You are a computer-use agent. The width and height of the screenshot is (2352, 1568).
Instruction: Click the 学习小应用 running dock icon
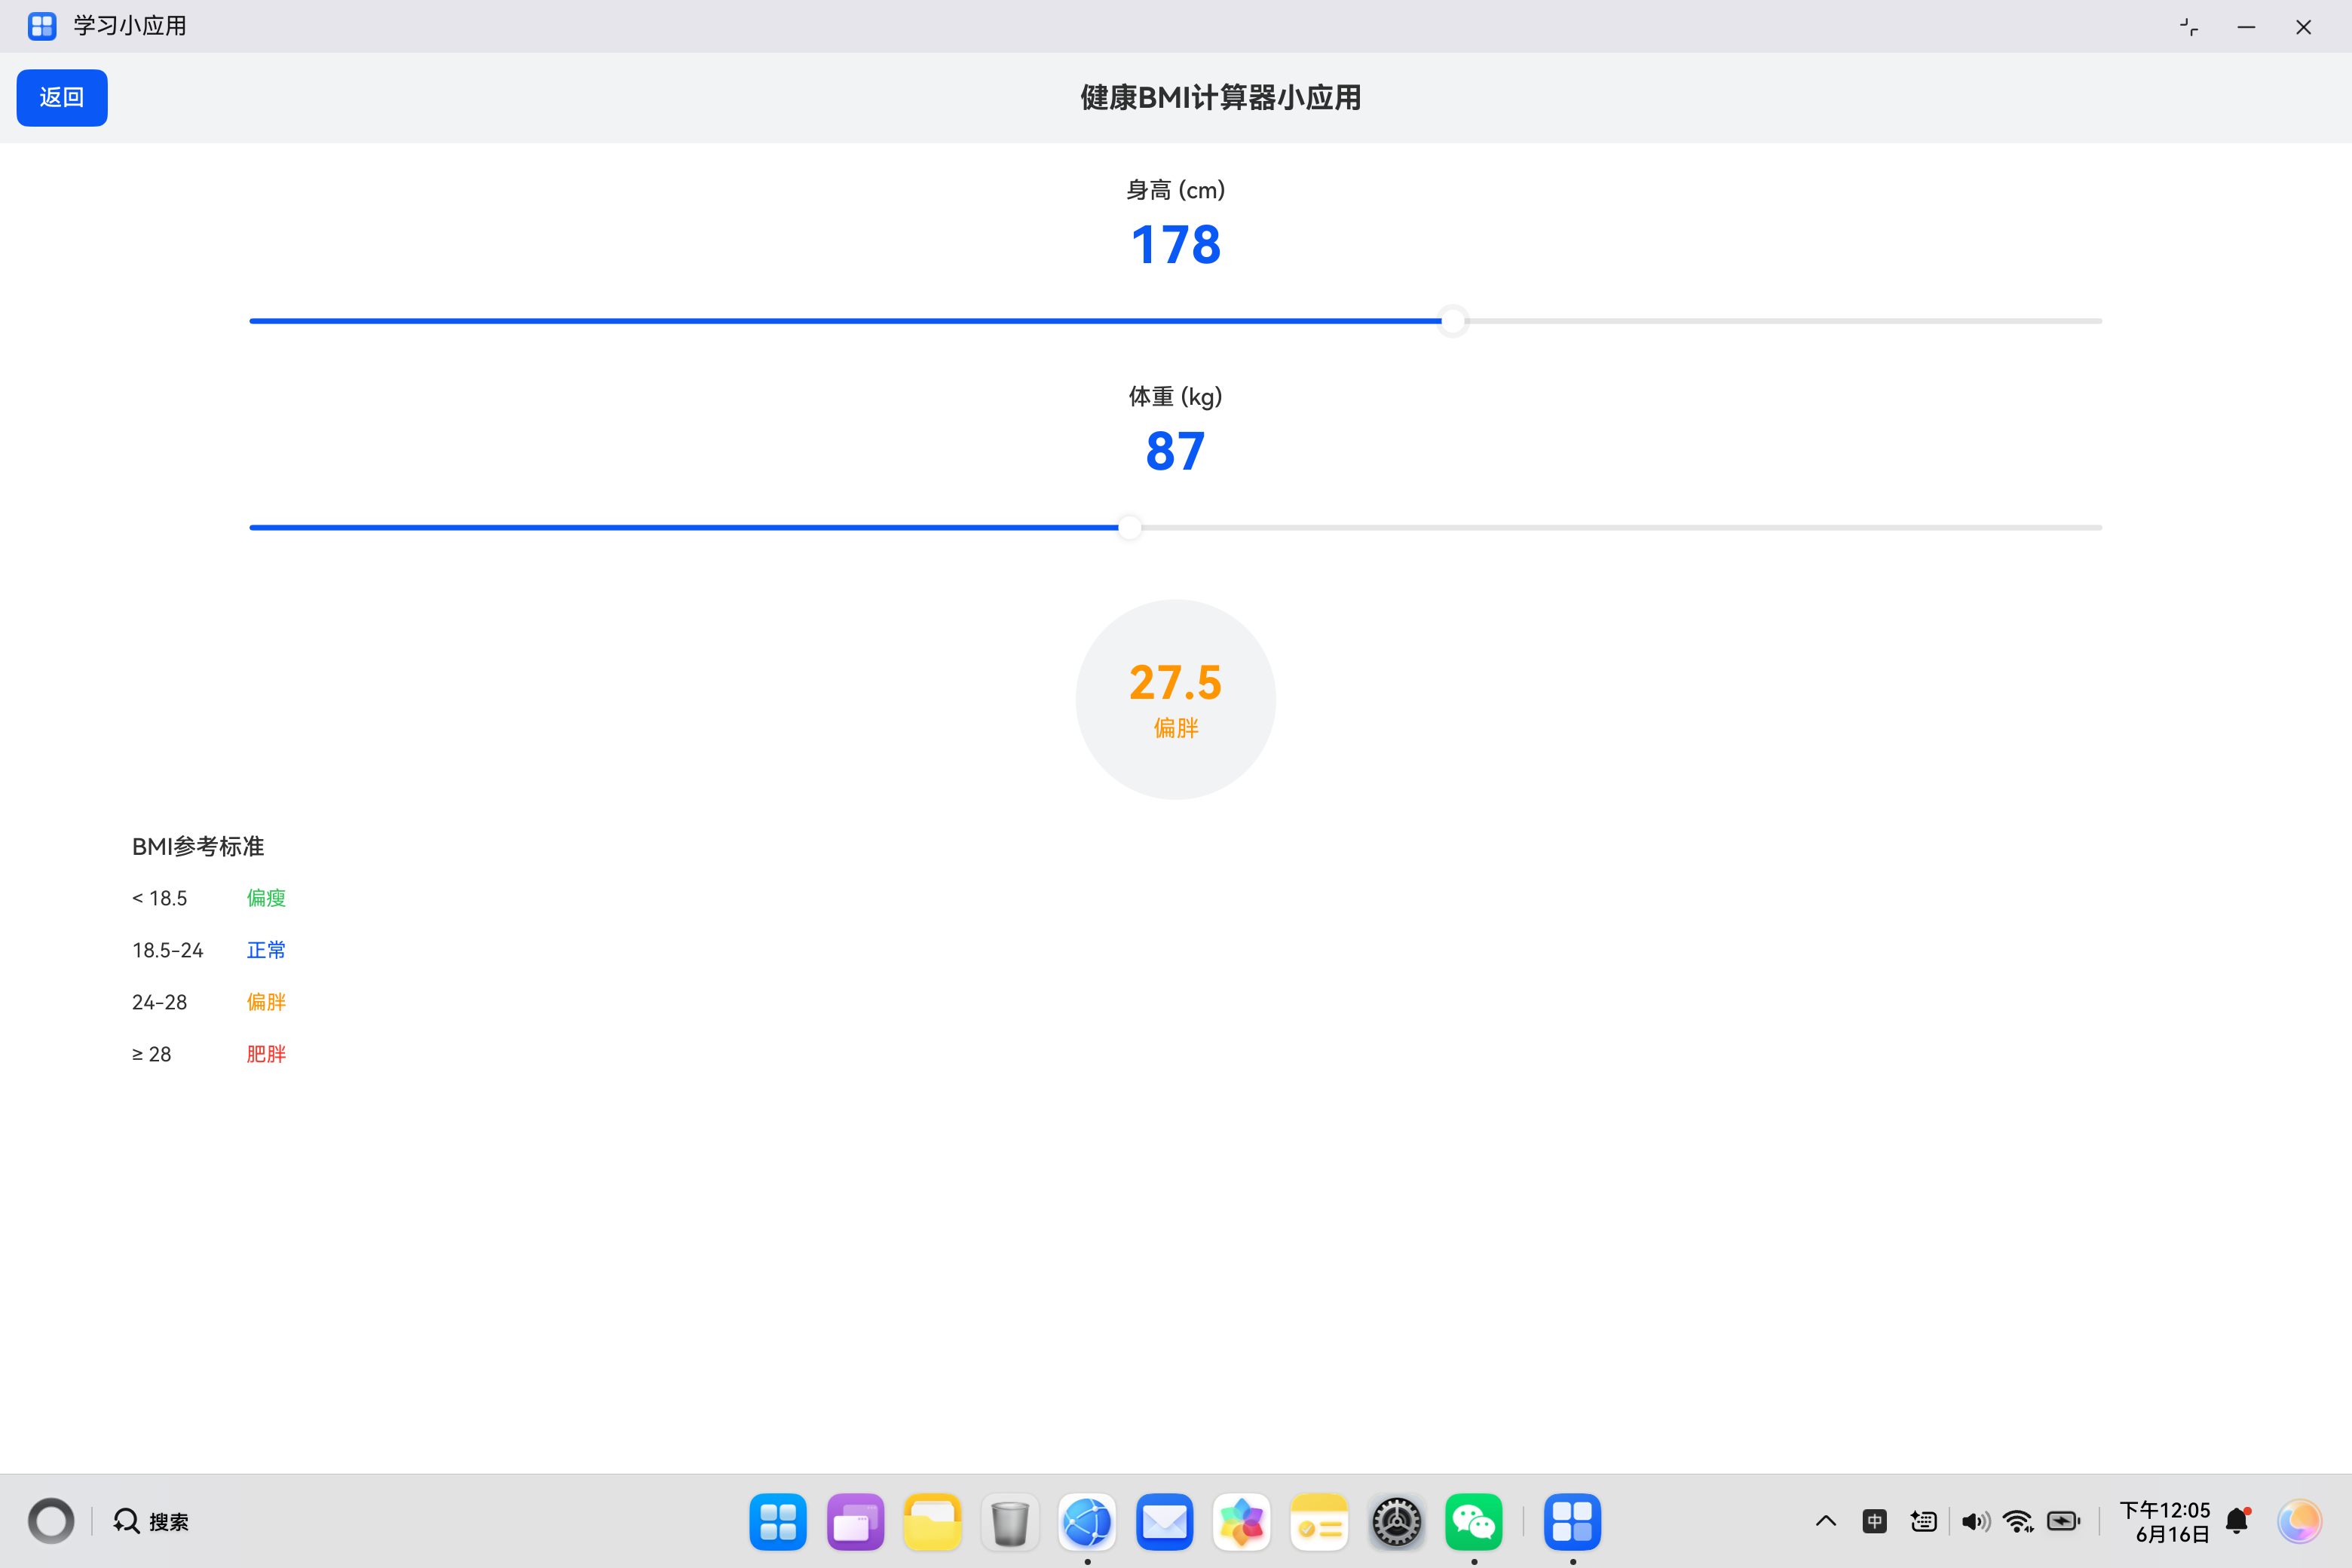[1572, 1521]
